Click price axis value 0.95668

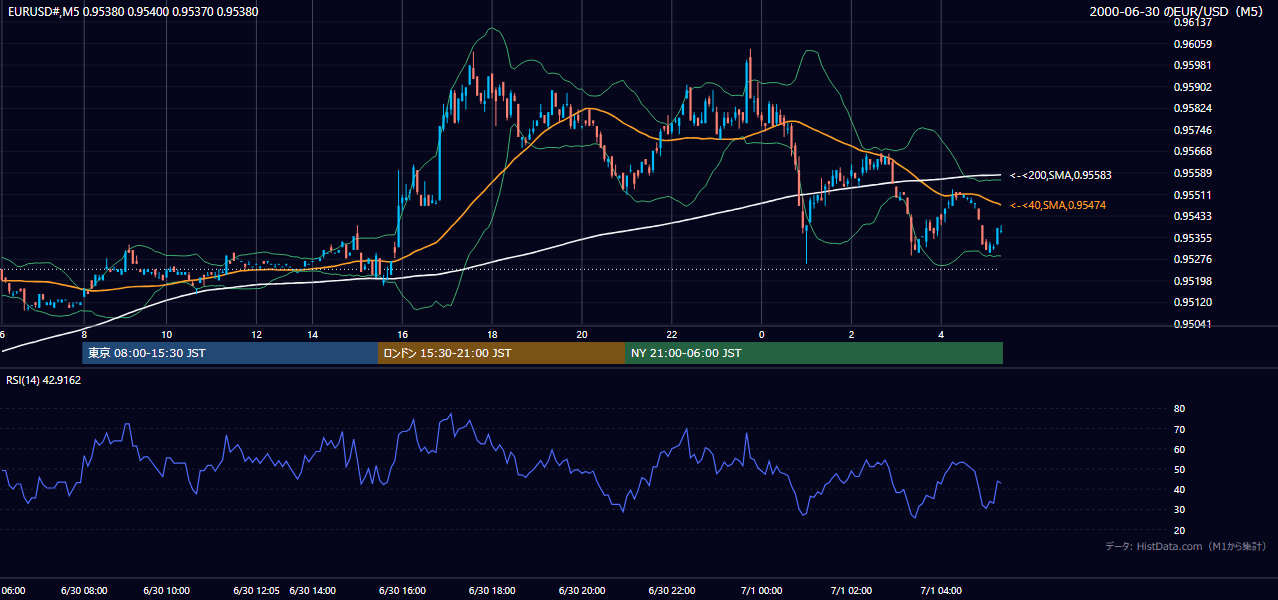coord(1192,152)
